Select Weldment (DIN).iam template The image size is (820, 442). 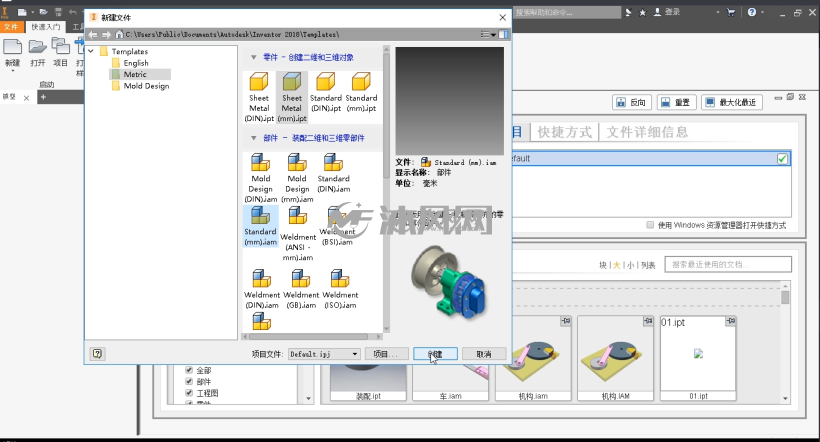tap(261, 289)
